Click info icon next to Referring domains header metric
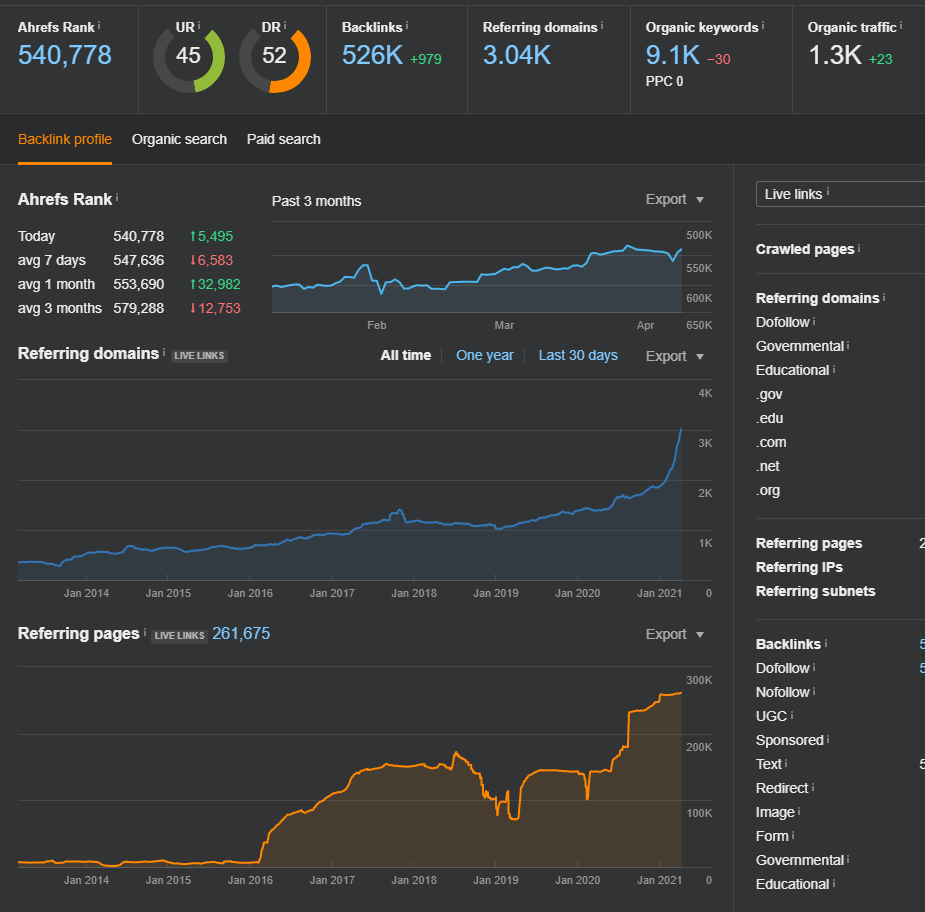Image resolution: width=925 pixels, height=912 pixels. tap(602, 26)
